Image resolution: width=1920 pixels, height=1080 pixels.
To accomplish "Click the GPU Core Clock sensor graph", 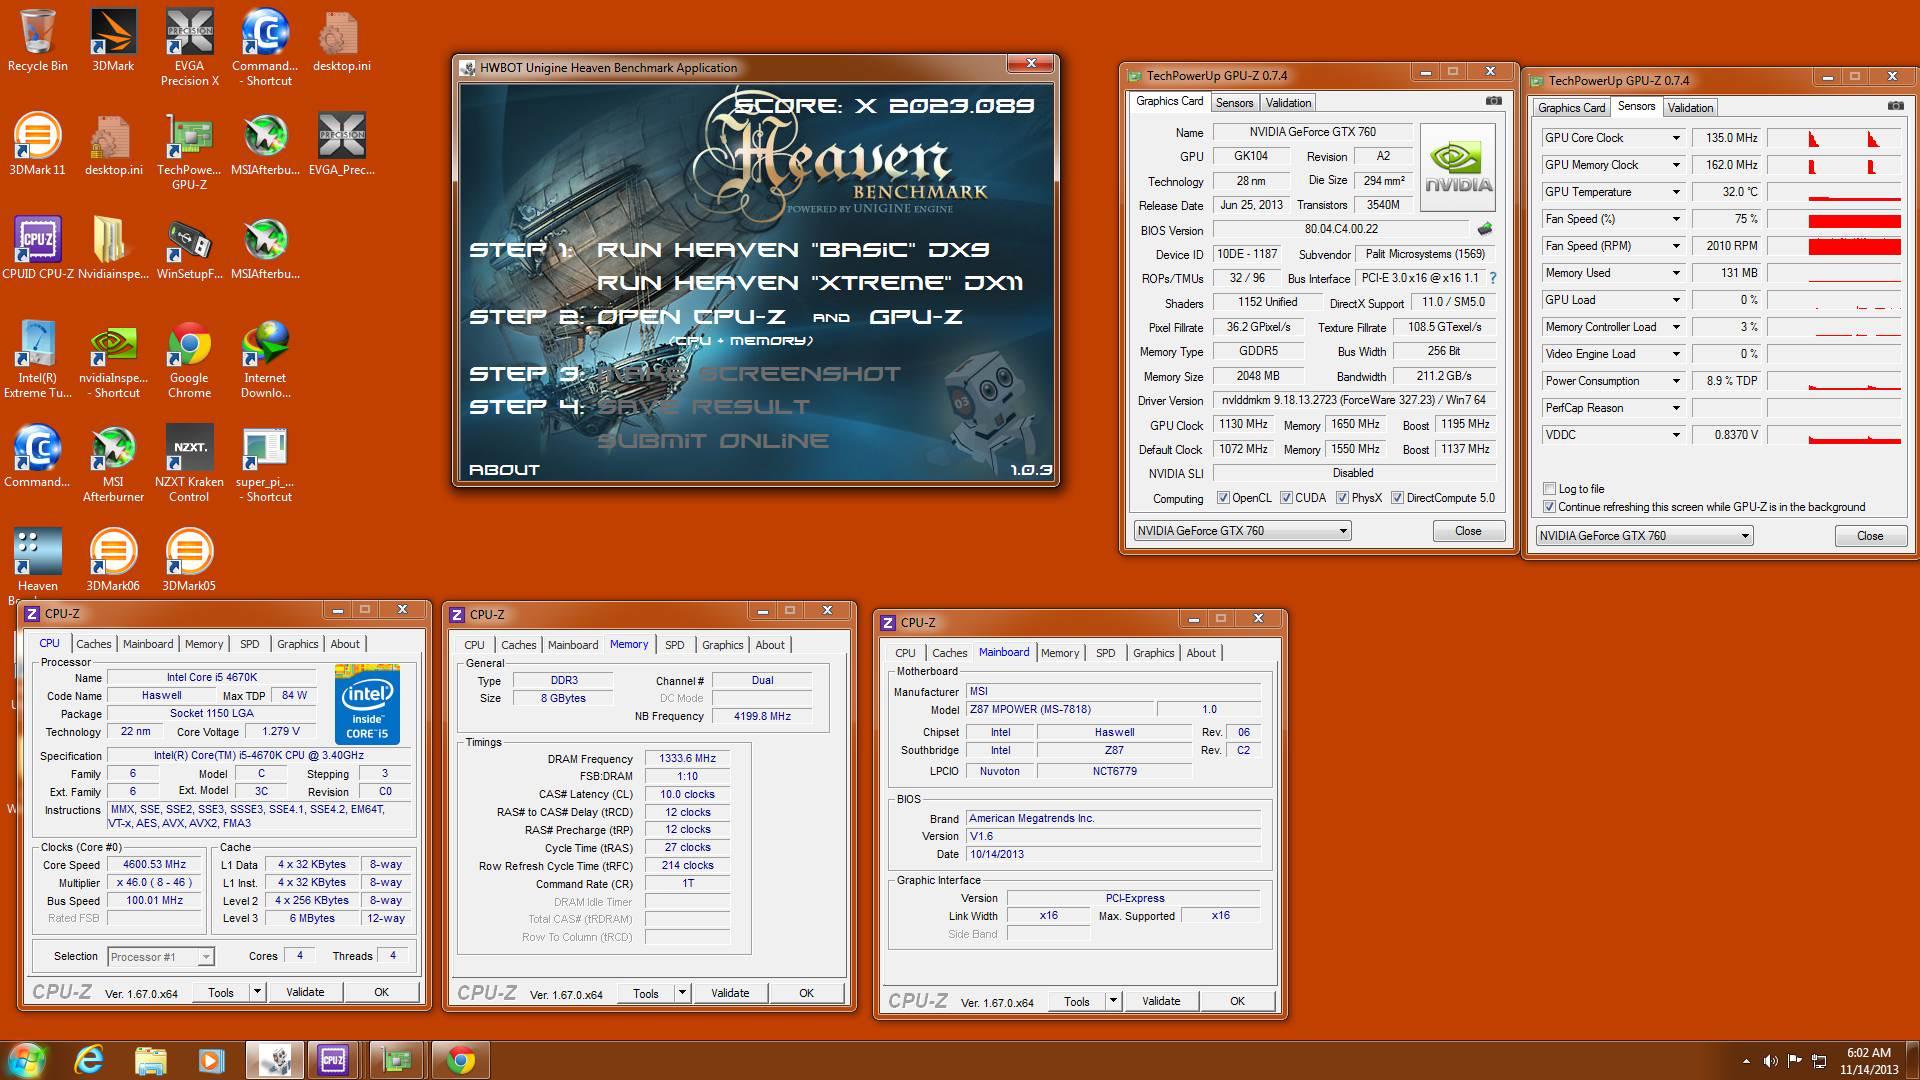I will tap(1834, 138).
